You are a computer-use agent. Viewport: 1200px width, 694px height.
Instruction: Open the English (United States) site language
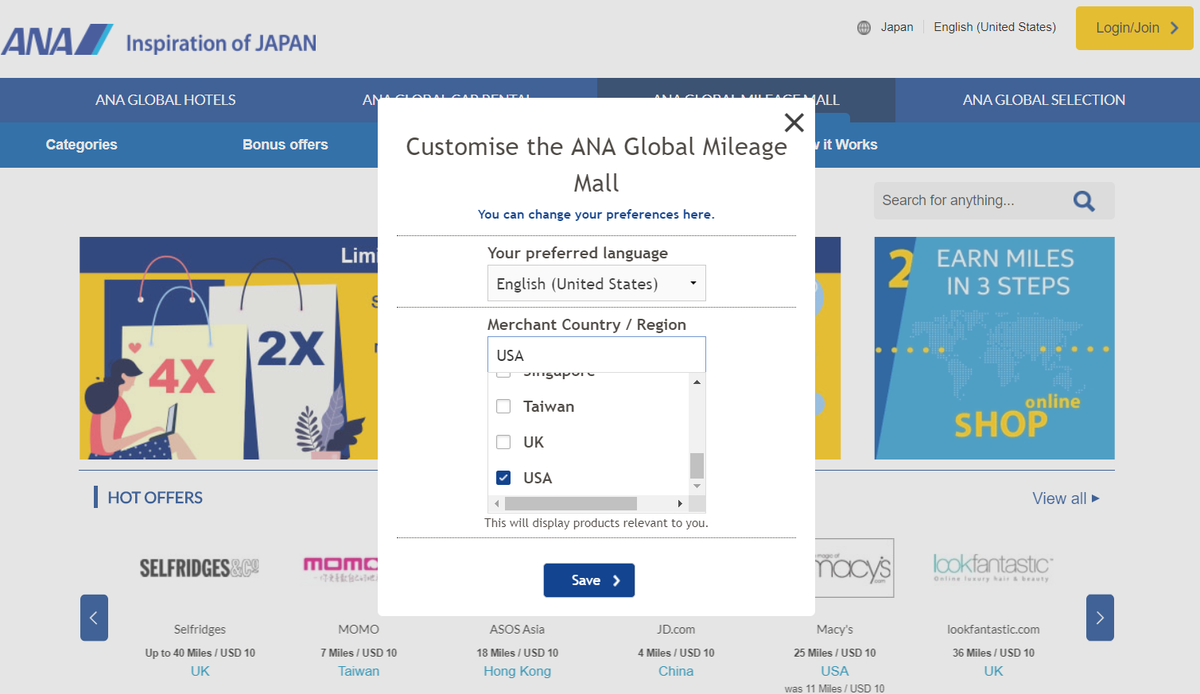[995, 28]
